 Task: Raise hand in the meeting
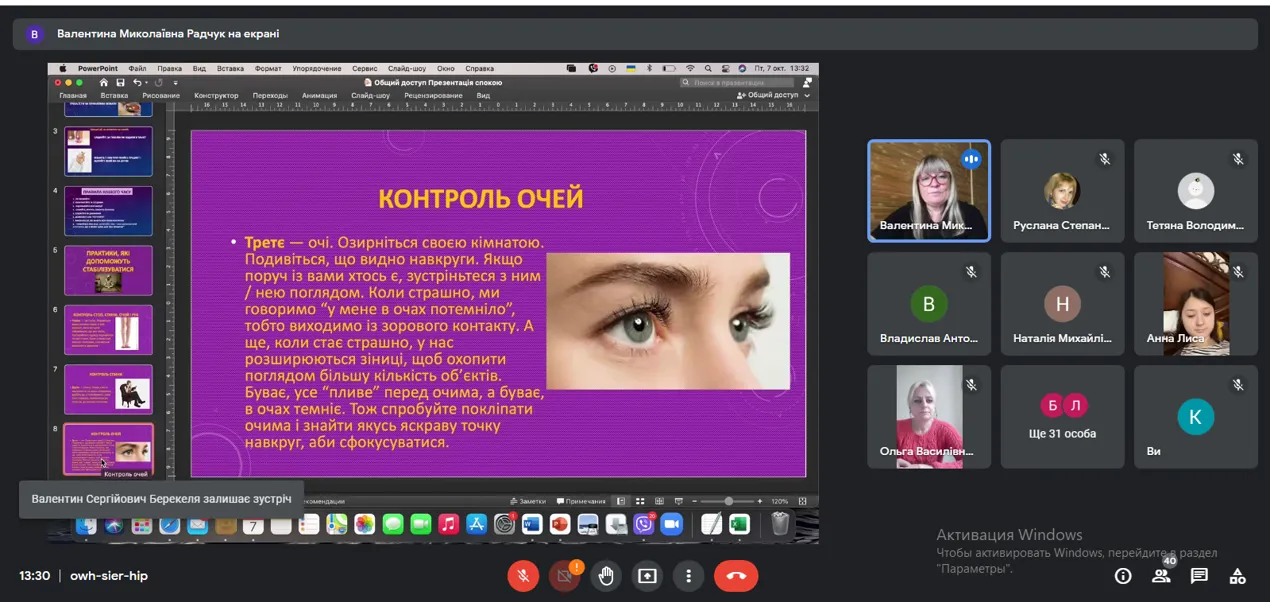(x=606, y=576)
